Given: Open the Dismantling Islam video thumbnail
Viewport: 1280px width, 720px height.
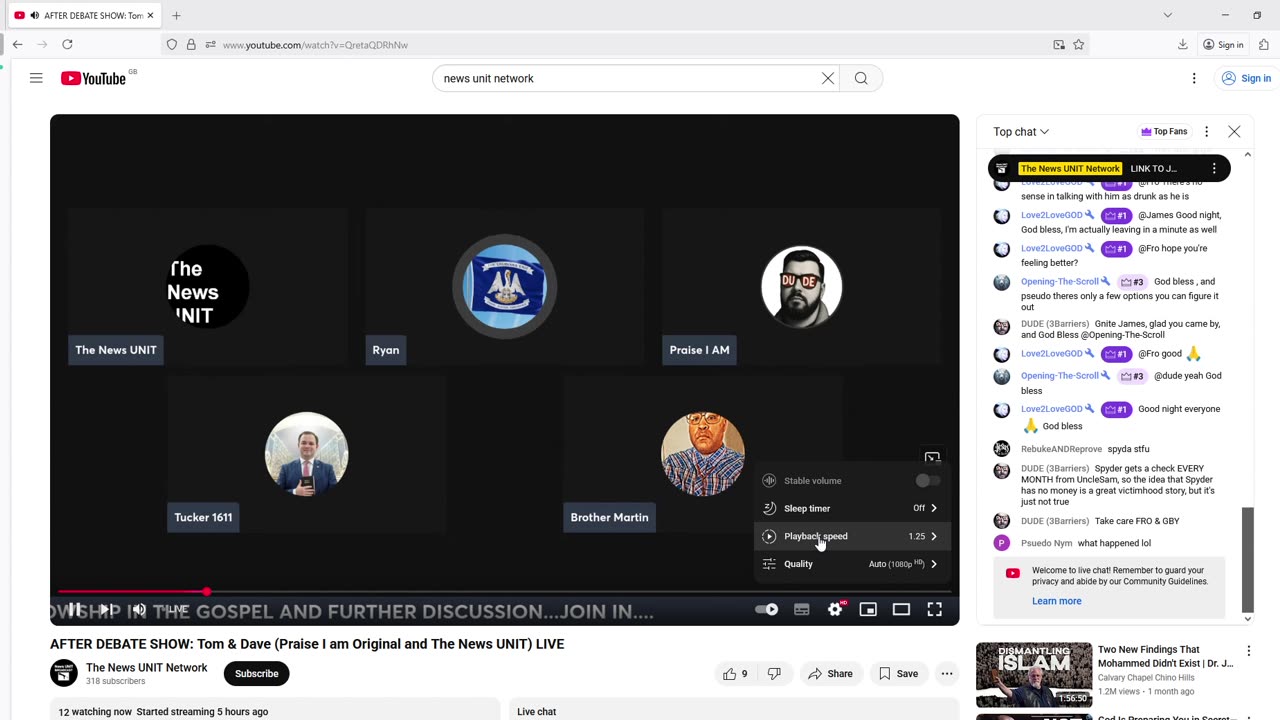Looking at the screenshot, I should tap(1033, 674).
